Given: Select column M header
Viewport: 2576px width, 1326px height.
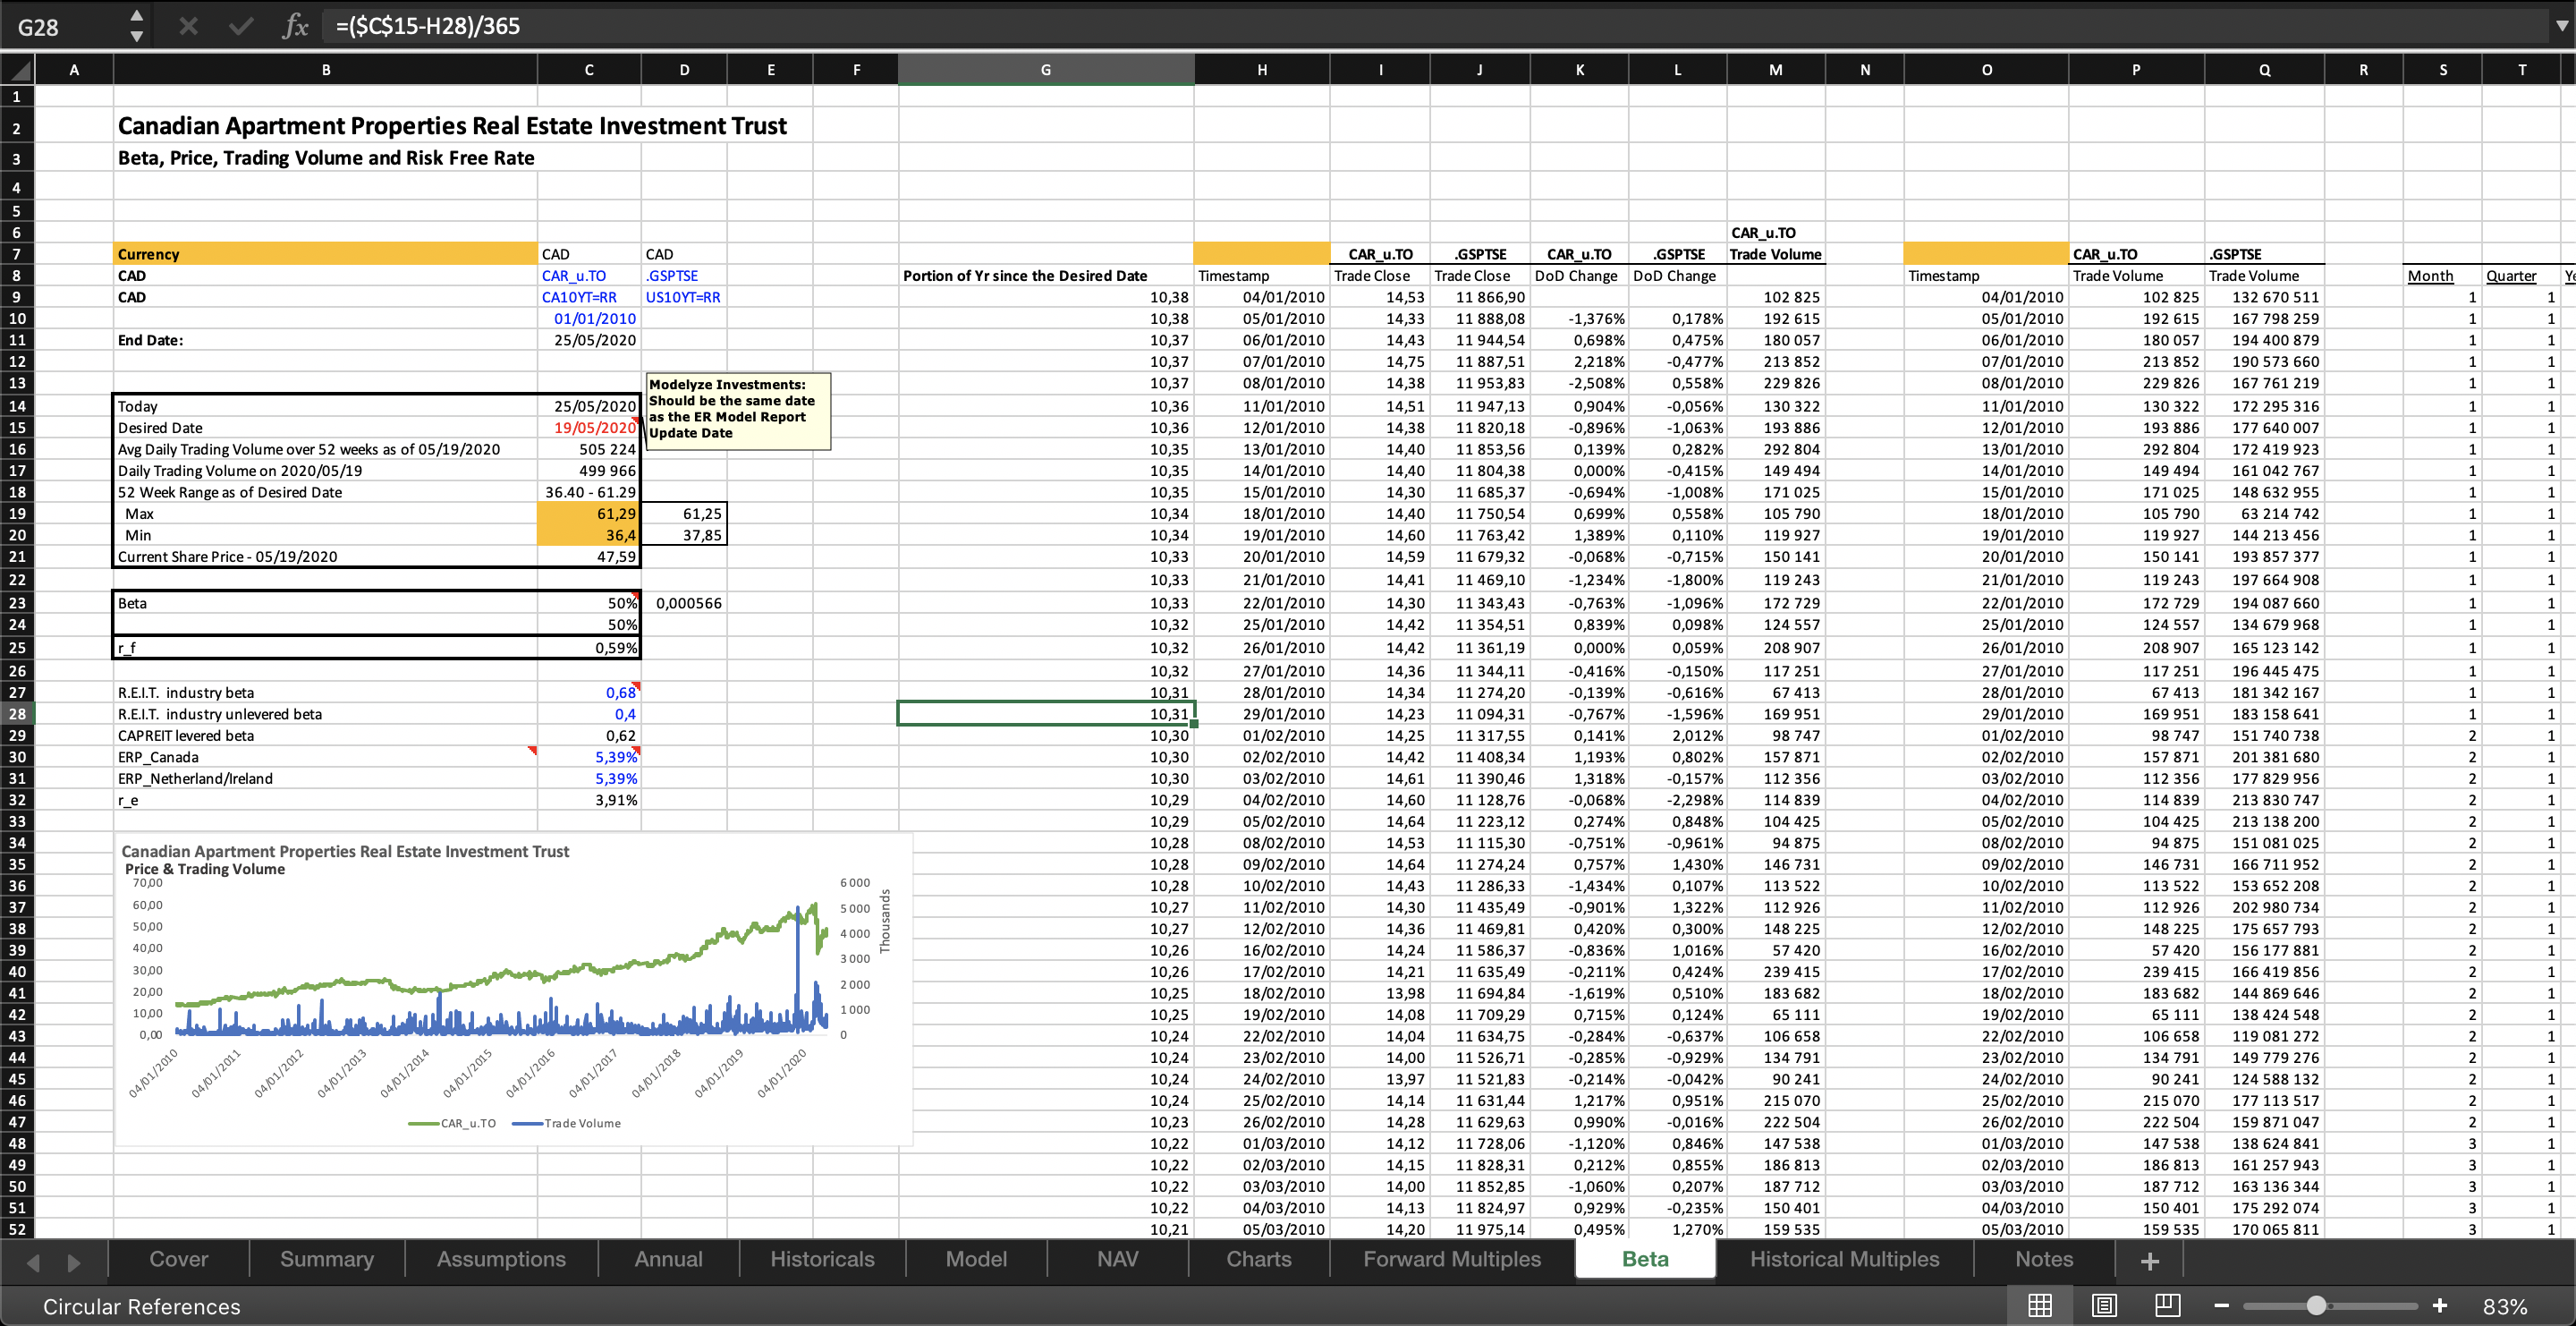Looking at the screenshot, I should tap(1775, 70).
